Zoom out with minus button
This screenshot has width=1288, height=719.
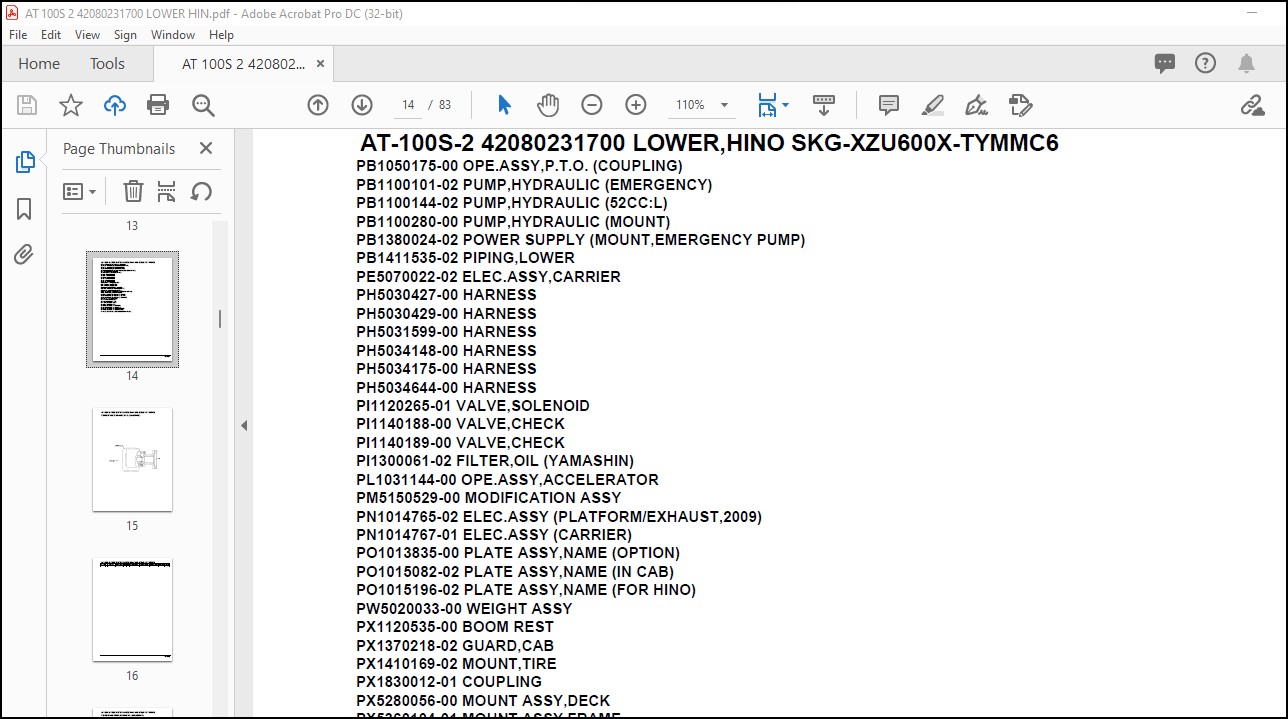click(x=592, y=105)
